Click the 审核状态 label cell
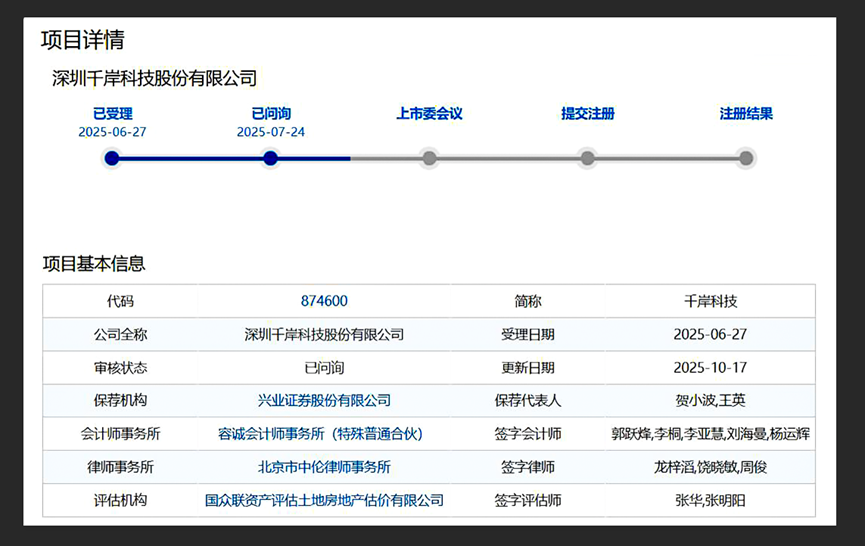Screen dimensions: 865x546 coord(120,368)
